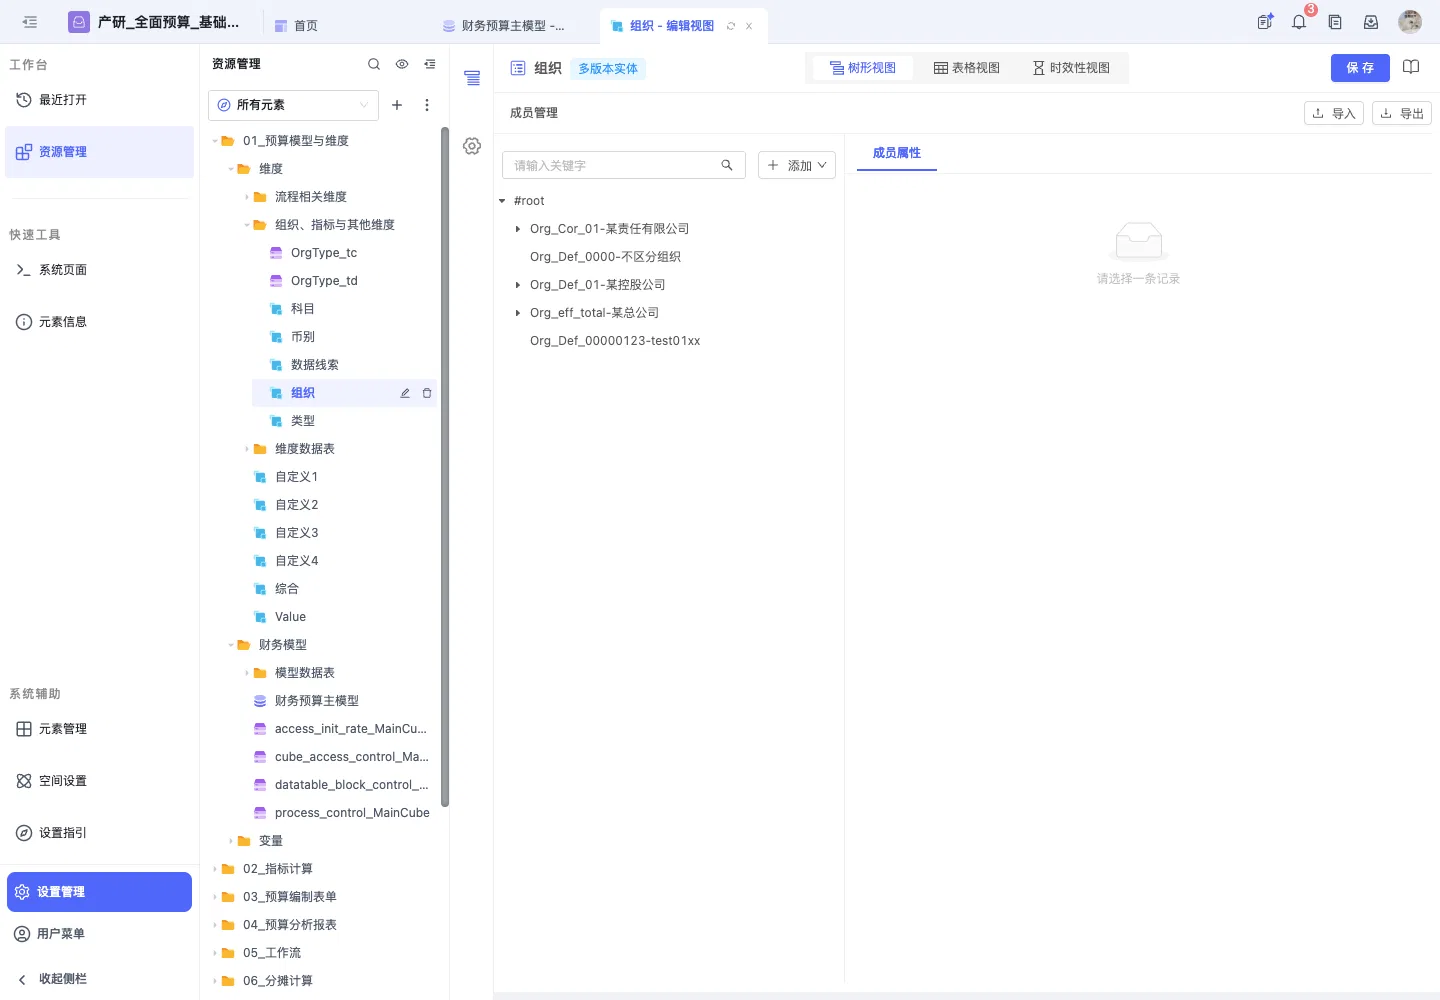The height and width of the screenshot is (1000, 1440).
Task: Open 元素管理 in system assistance
Action: point(99,729)
